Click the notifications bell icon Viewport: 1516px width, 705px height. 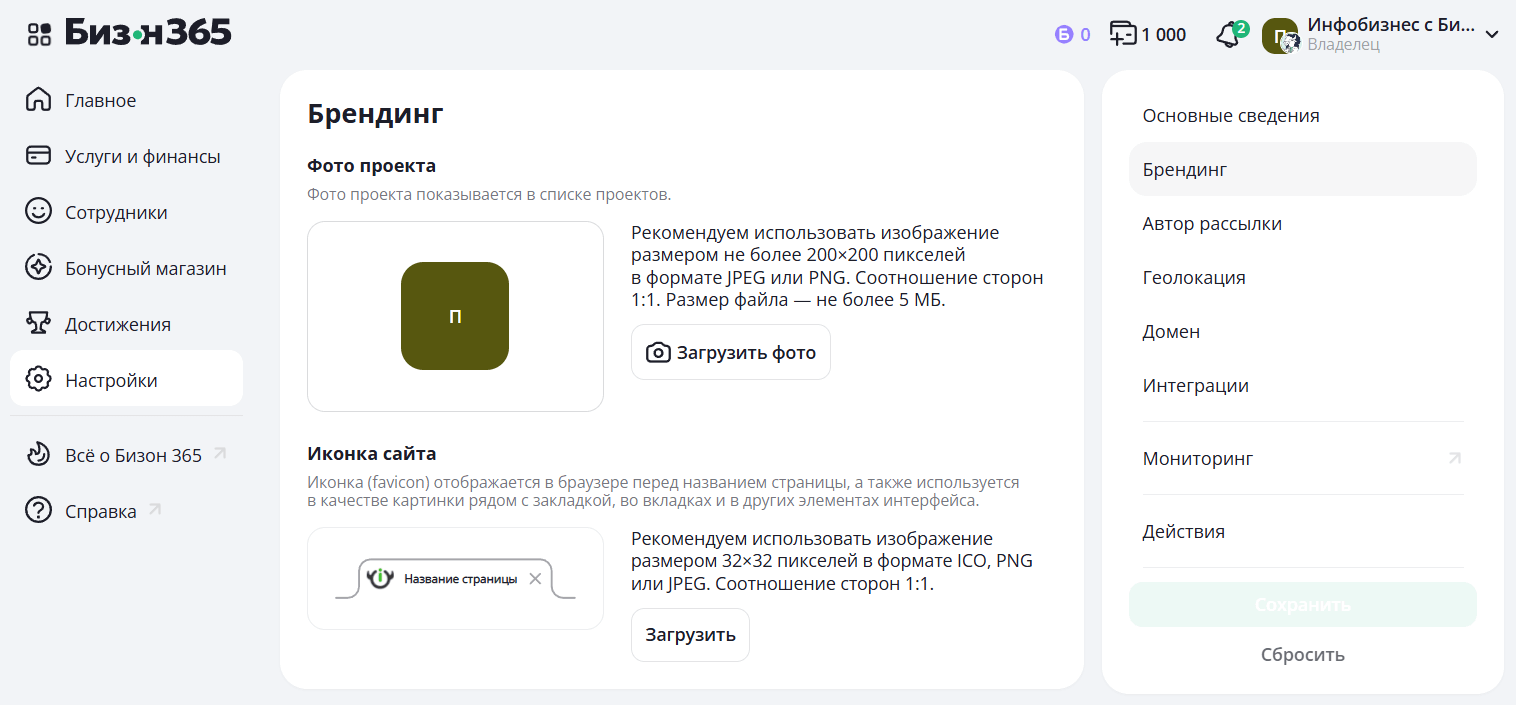(1228, 35)
